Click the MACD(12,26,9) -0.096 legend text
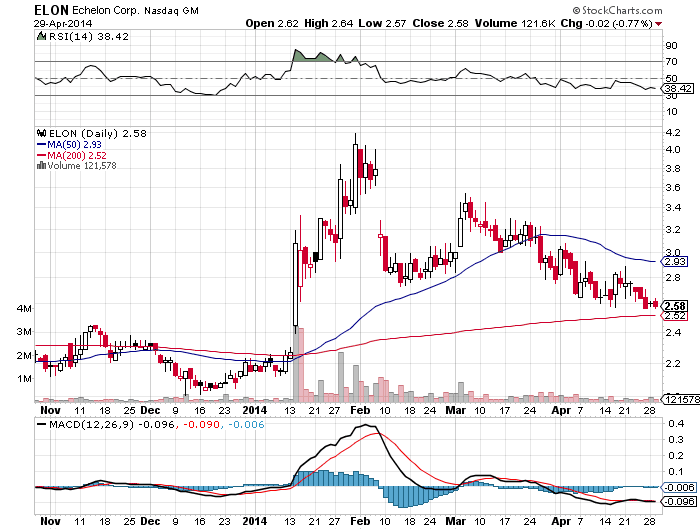This screenshot has width=700, height=530. click(x=112, y=424)
